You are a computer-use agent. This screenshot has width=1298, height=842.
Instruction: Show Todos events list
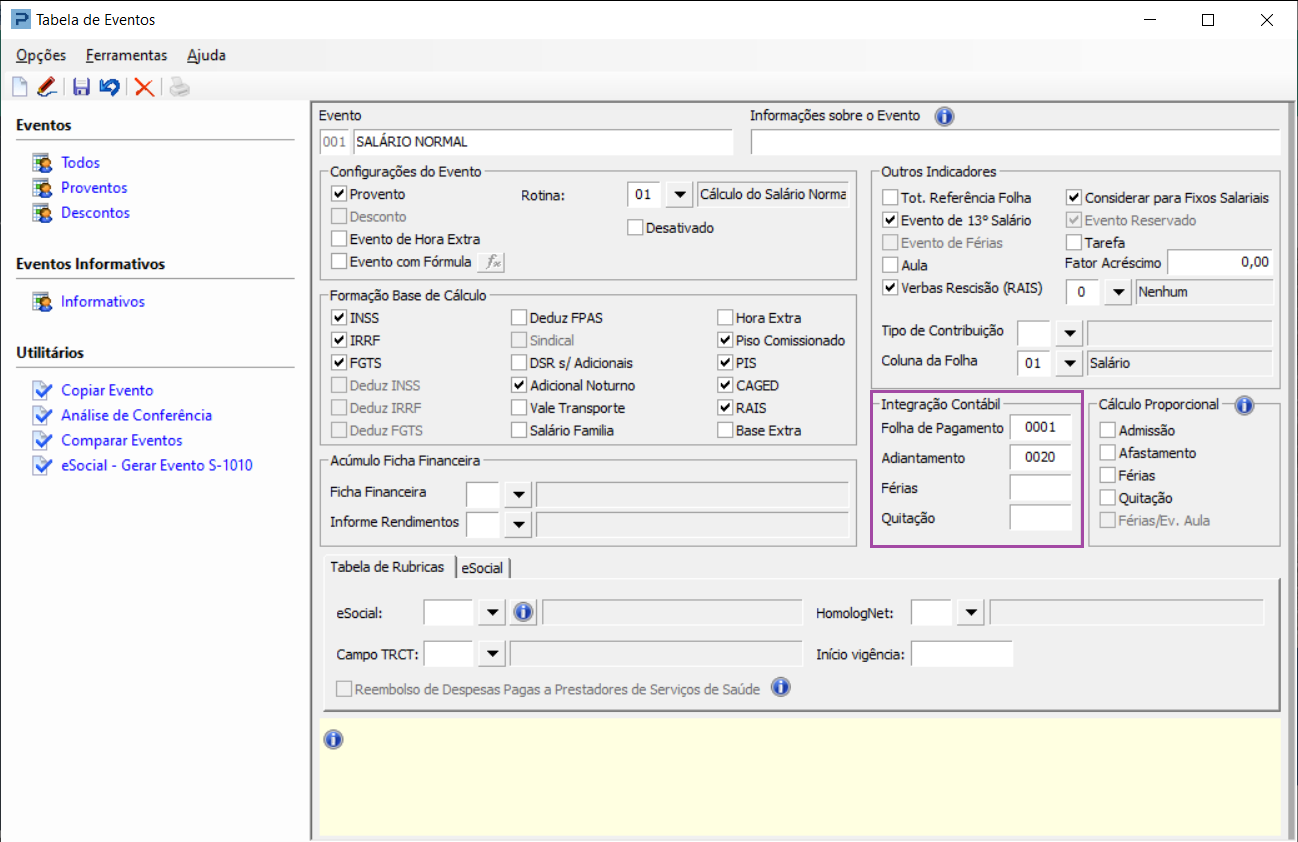(x=81, y=162)
